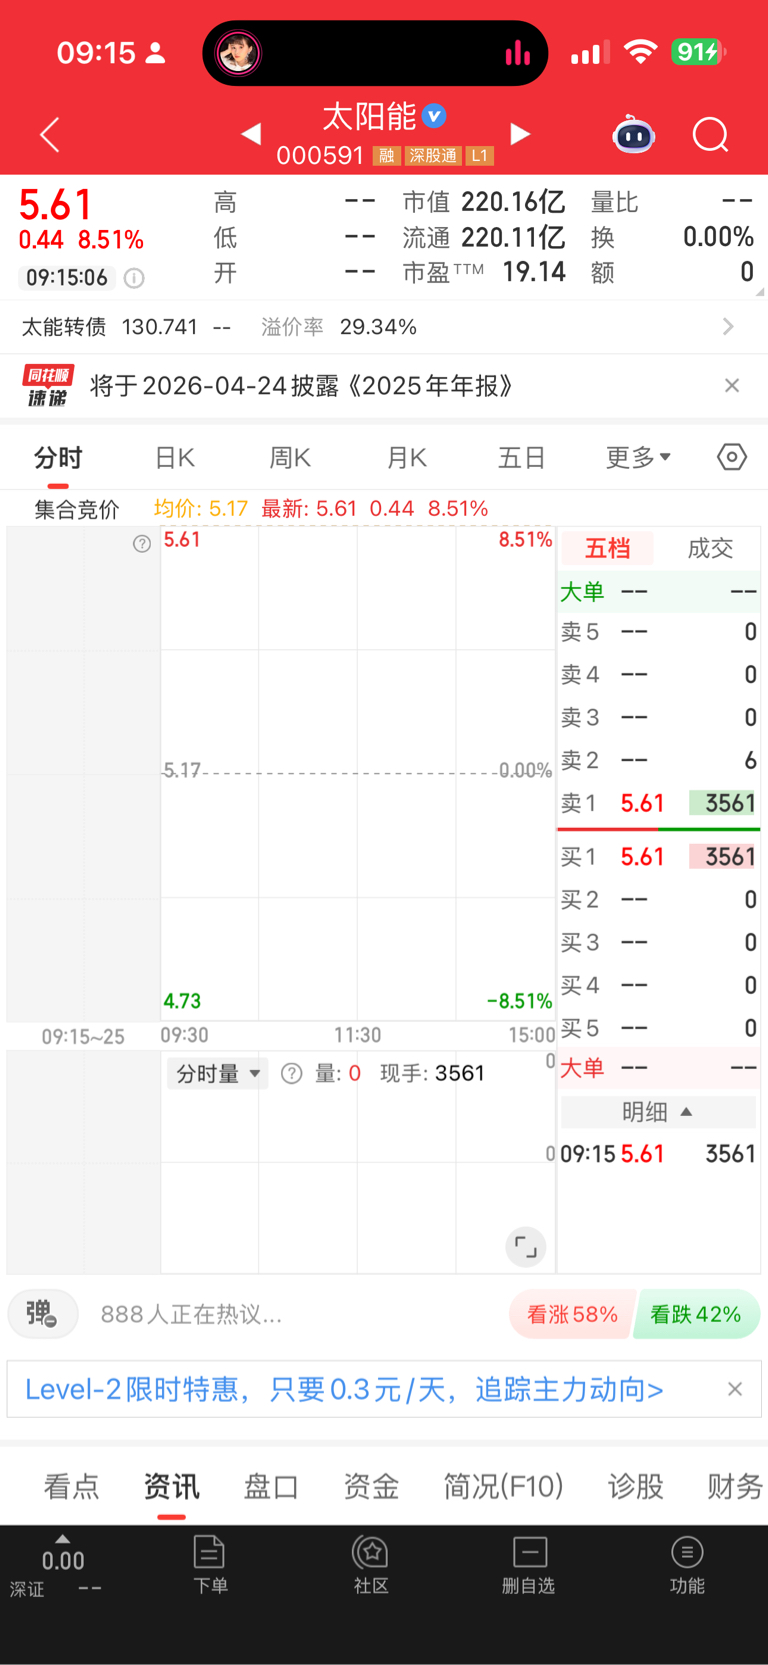Switch to 成交 trades tab
Viewport: 768px width, 1665px height.
coord(710,548)
